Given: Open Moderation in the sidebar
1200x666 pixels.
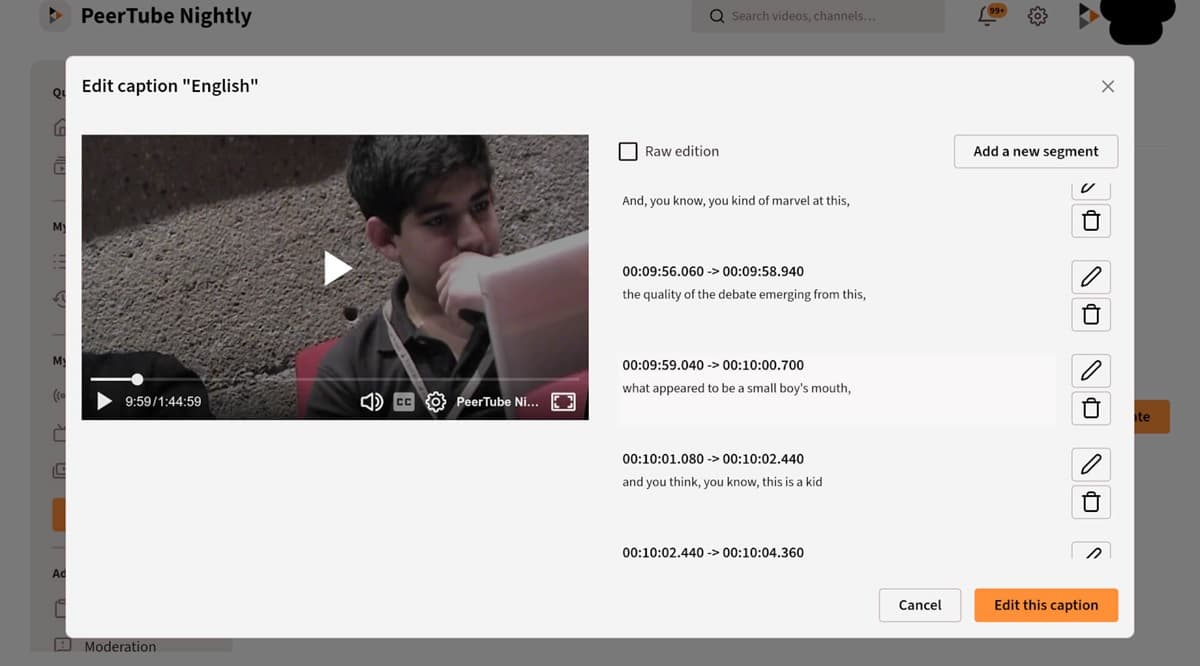Looking at the screenshot, I should pyautogui.click(x=120, y=647).
